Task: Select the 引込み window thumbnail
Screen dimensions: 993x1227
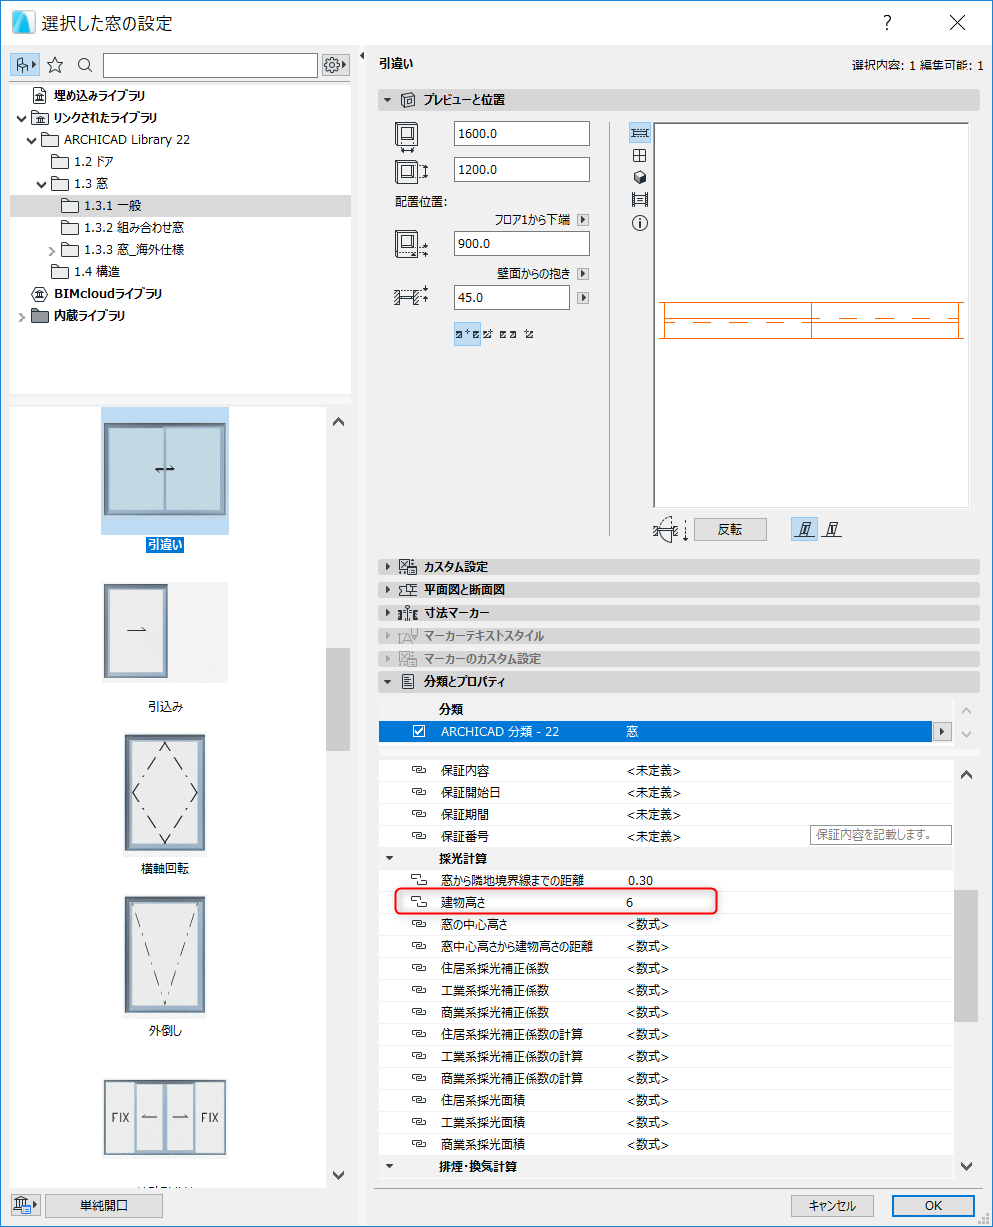Action: tap(165, 633)
